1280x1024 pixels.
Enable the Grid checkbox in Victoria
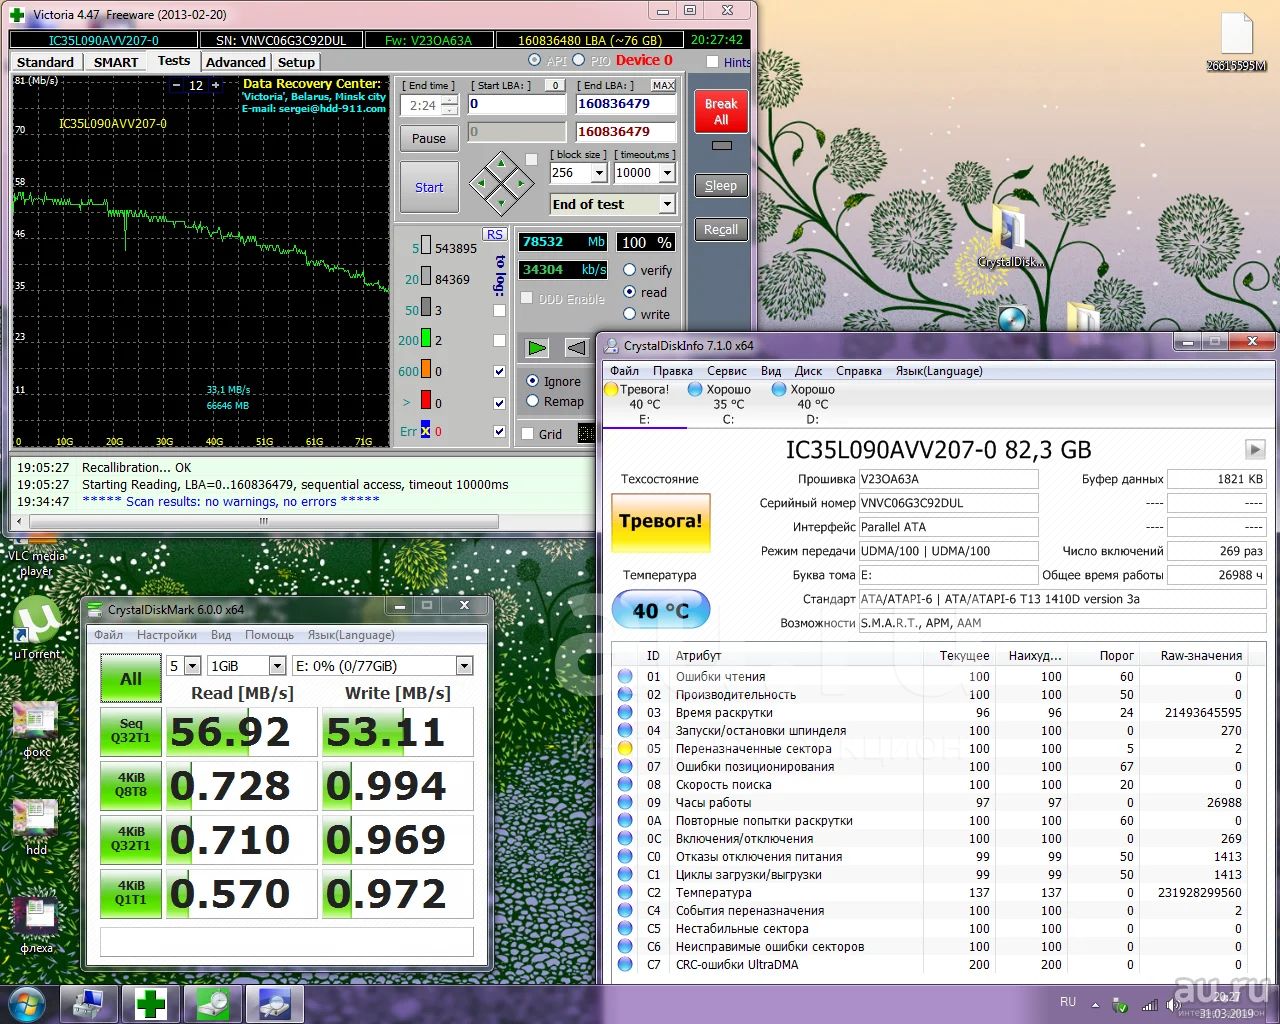coord(527,434)
